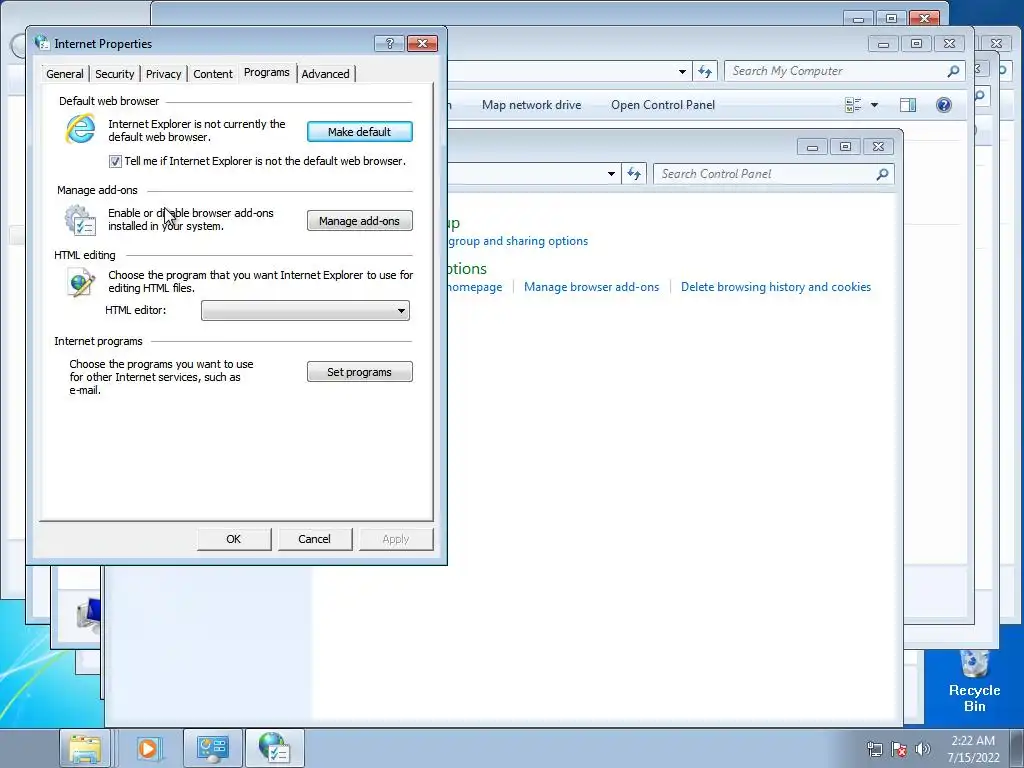Click the magnifier icon in Search Control Panel
Screen dimensions: 1024x768
(x=882, y=174)
